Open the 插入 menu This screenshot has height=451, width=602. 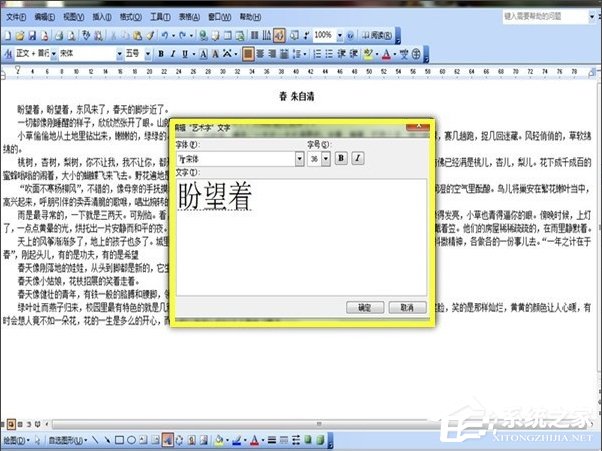point(105,17)
